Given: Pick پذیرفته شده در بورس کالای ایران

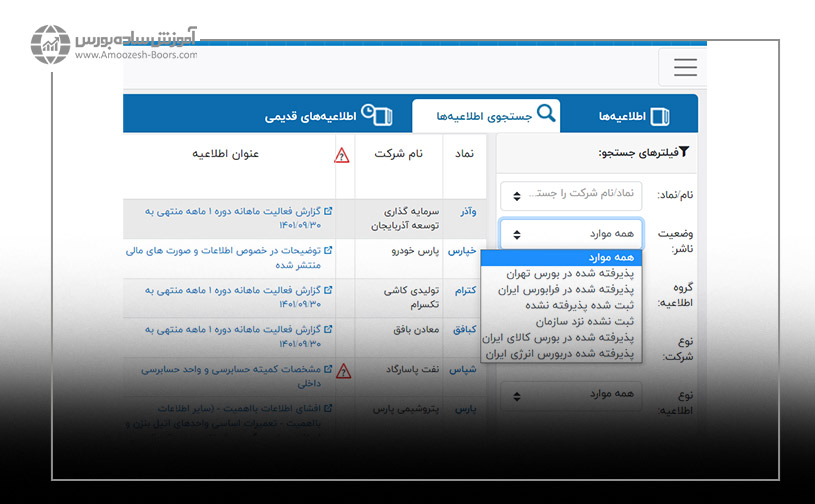Looking at the screenshot, I should tap(562, 337).
